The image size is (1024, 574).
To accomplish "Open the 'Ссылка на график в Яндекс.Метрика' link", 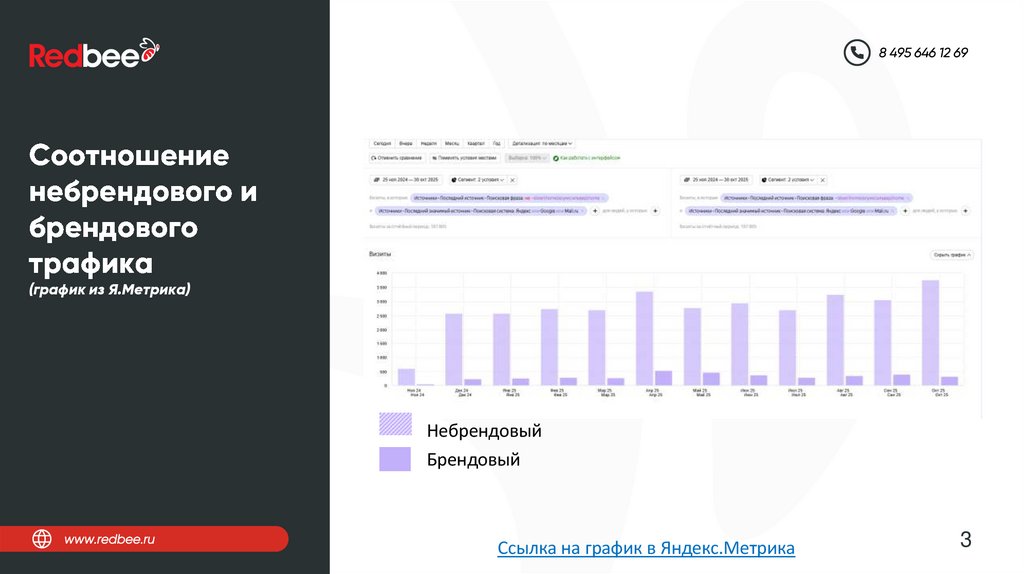I will 646,548.
